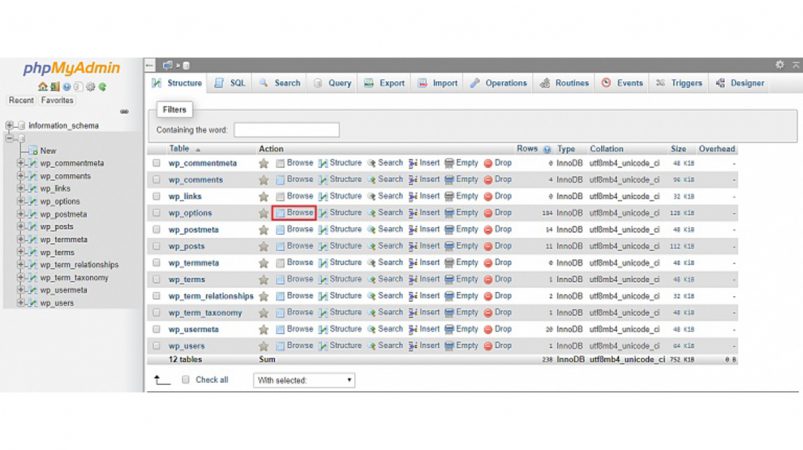Click the sidebar link/chain icon

coord(124,112)
